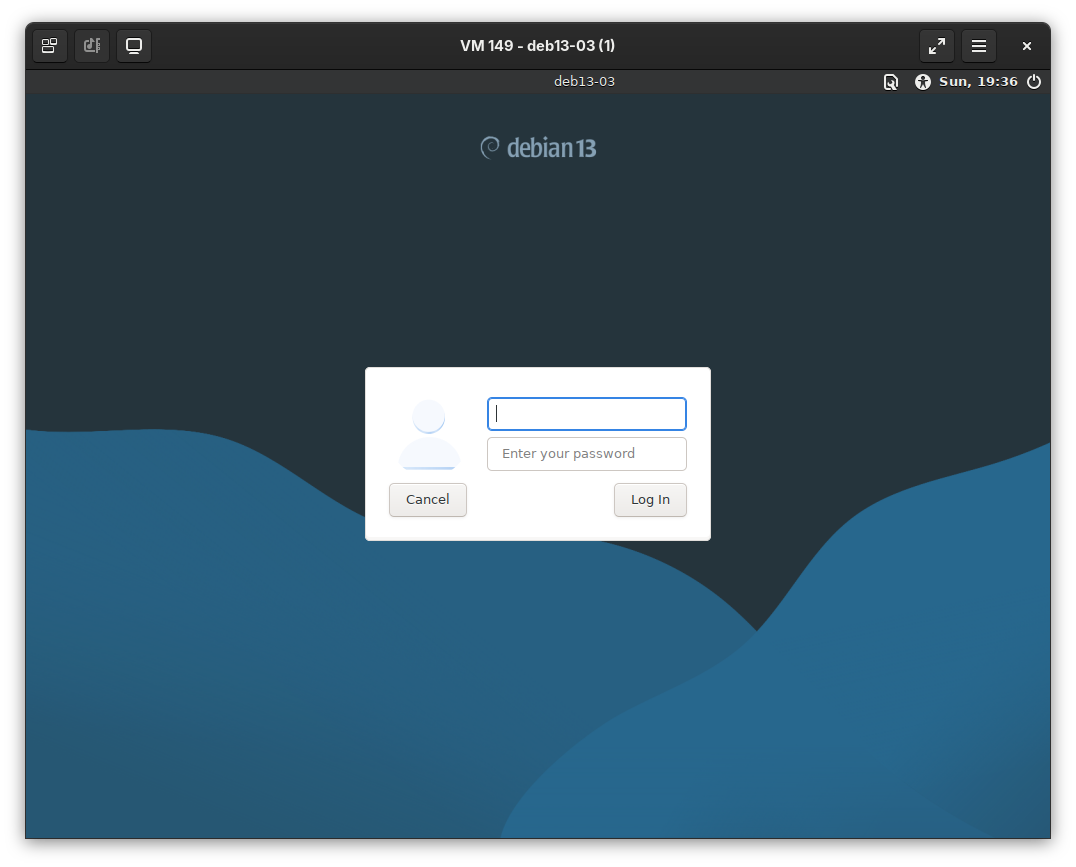Open the hamburger menu in the viewer header

pyautogui.click(x=979, y=46)
